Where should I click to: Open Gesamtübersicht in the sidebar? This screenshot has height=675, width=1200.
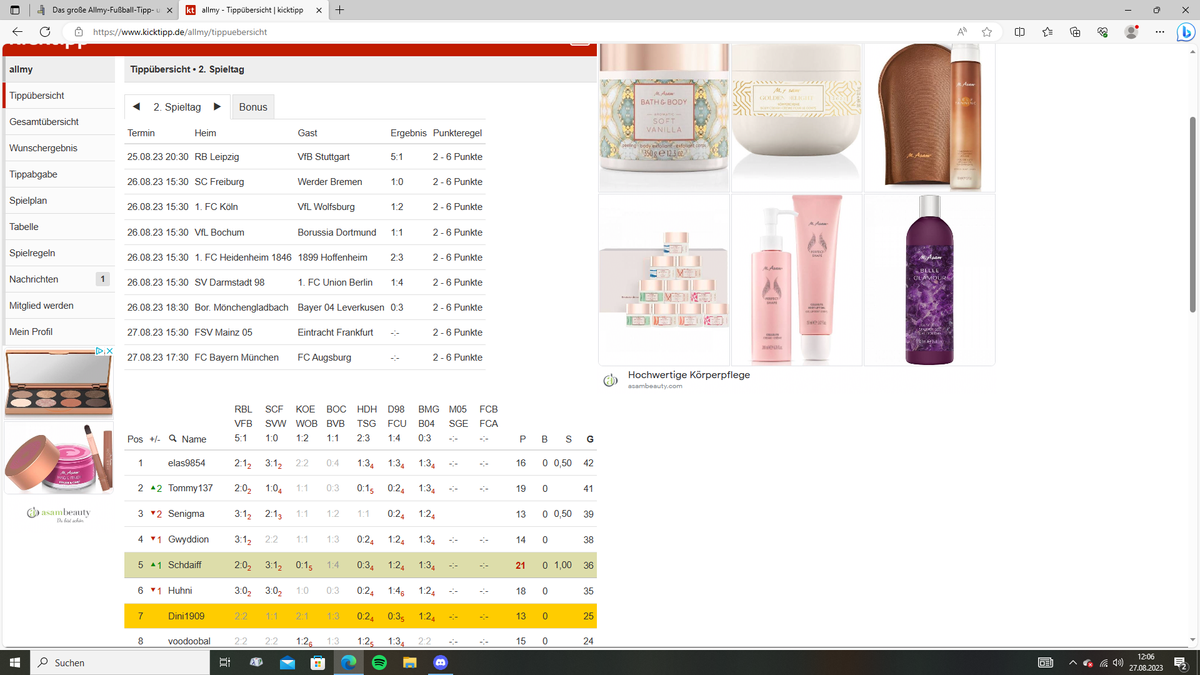coord(58,122)
